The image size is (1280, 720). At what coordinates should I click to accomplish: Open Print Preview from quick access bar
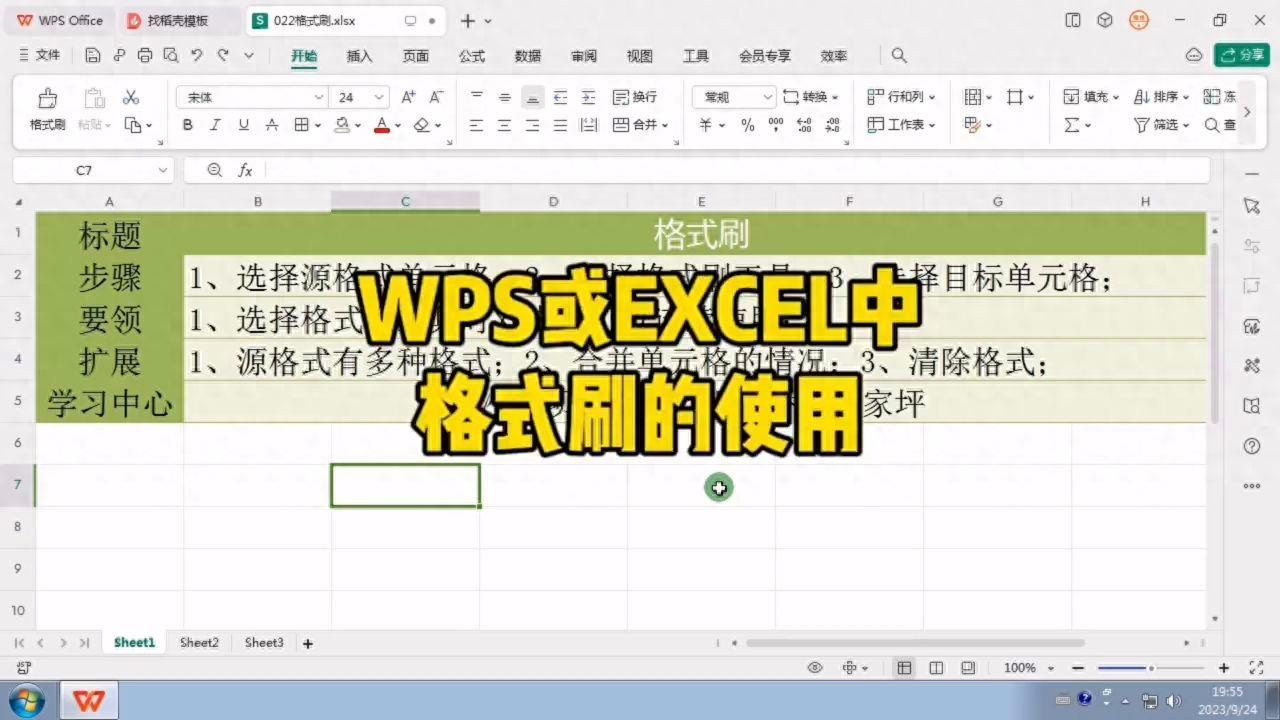(x=170, y=56)
